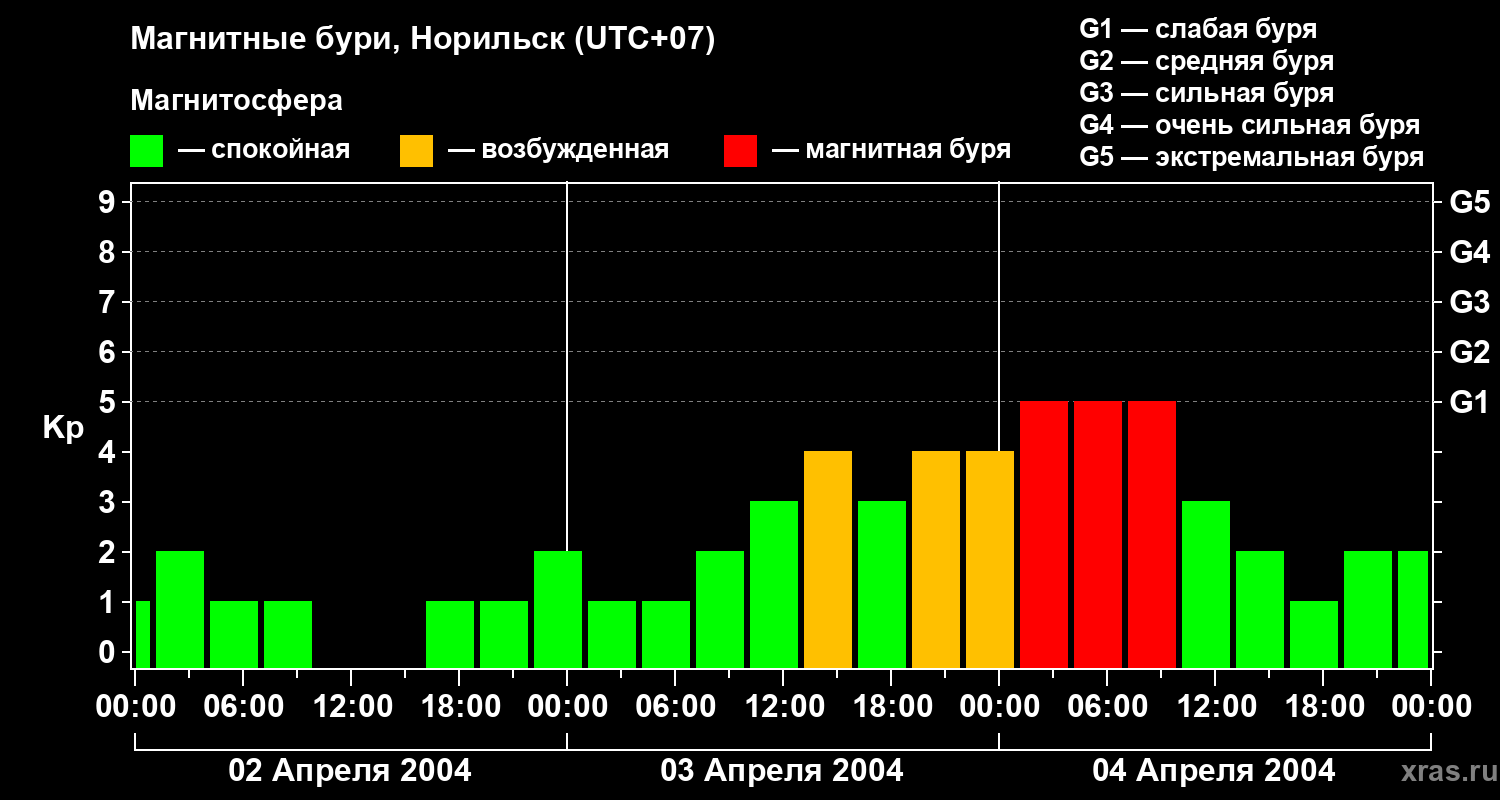Click the red 'магнитная буря' legend swatch
The image size is (1500, 800).
click(740, 151)
